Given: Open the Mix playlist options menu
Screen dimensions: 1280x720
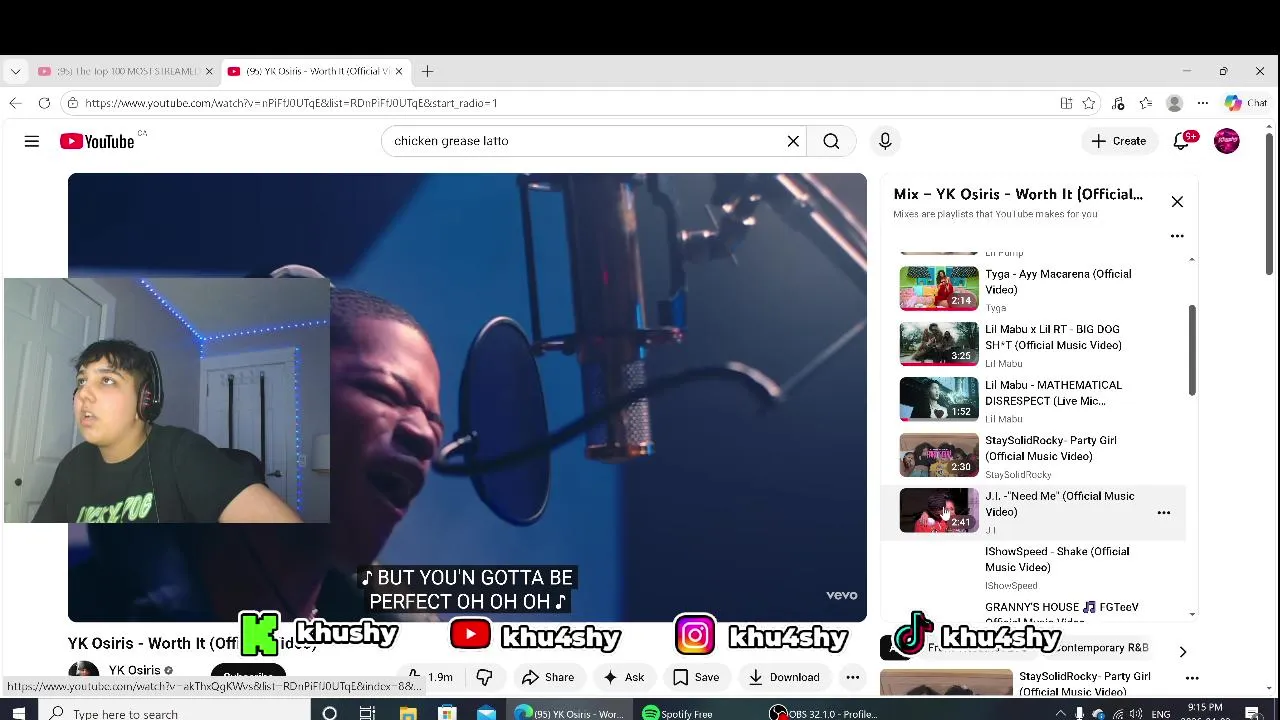Looking at the screenshot, I should pos(1177,236).
